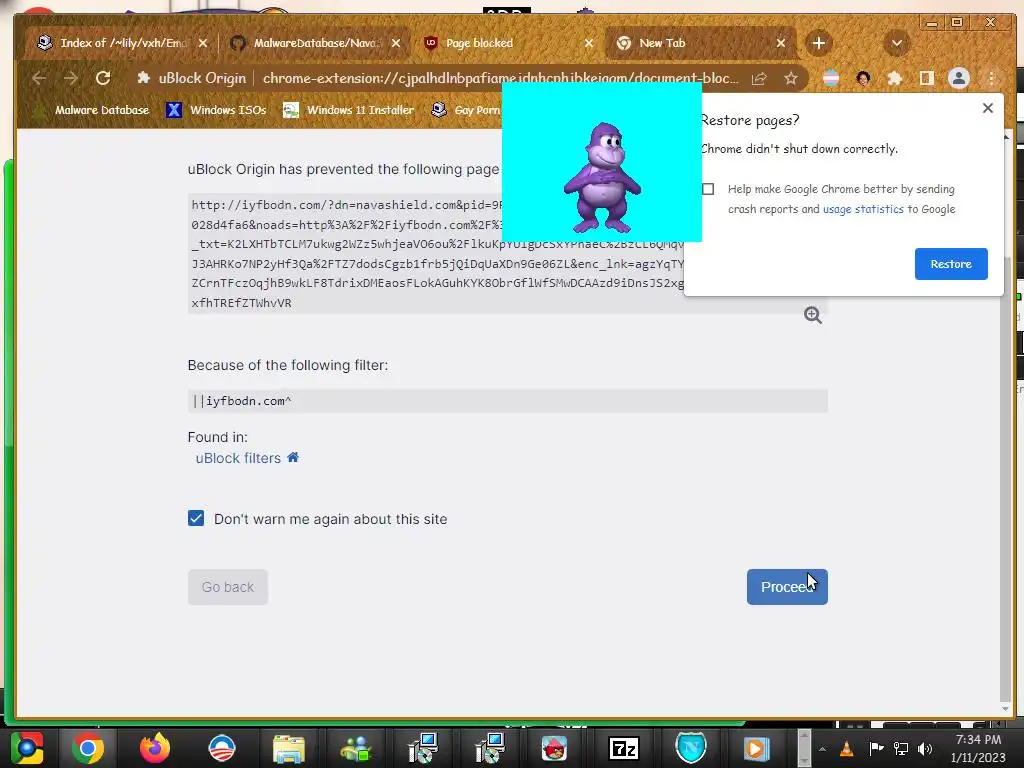Open the media player taskbar icon

pyautogui.click(x=756, y=748)
